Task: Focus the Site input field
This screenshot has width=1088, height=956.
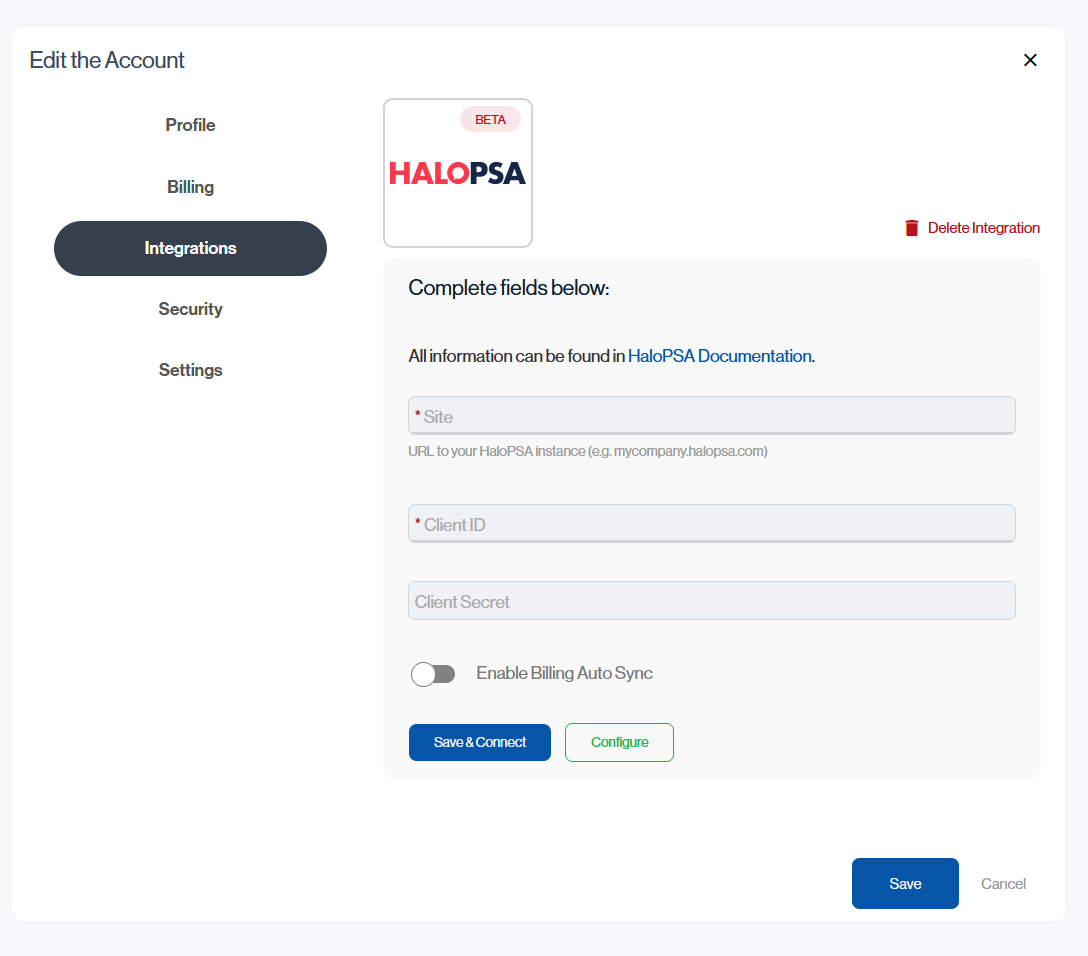Action: [711, 416]
